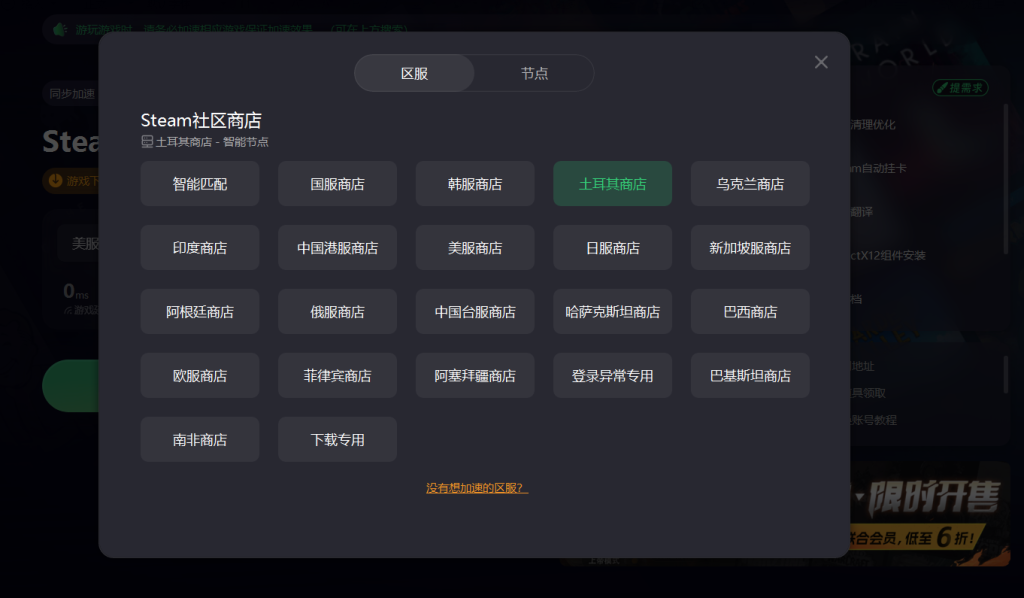Open the 没有想加速的区服? link
The height and width of the screenshot is (598, 1024).
coord(477,488)
